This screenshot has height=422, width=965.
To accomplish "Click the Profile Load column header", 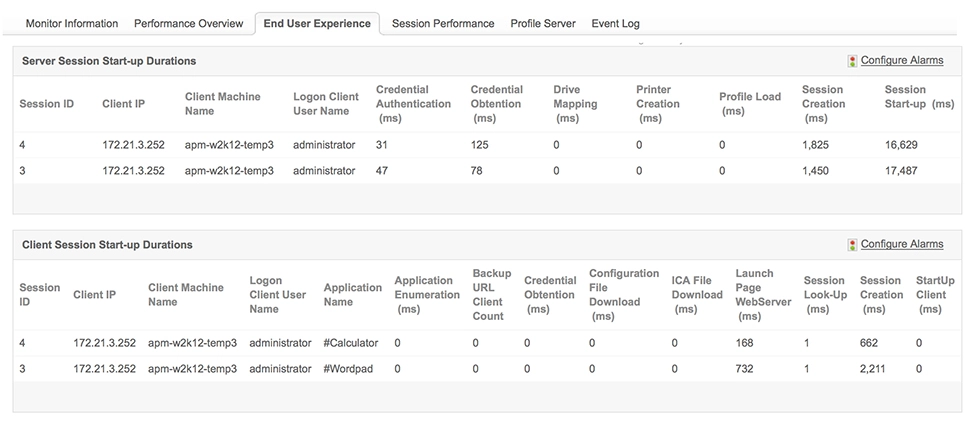I will [x=749, y=104].
